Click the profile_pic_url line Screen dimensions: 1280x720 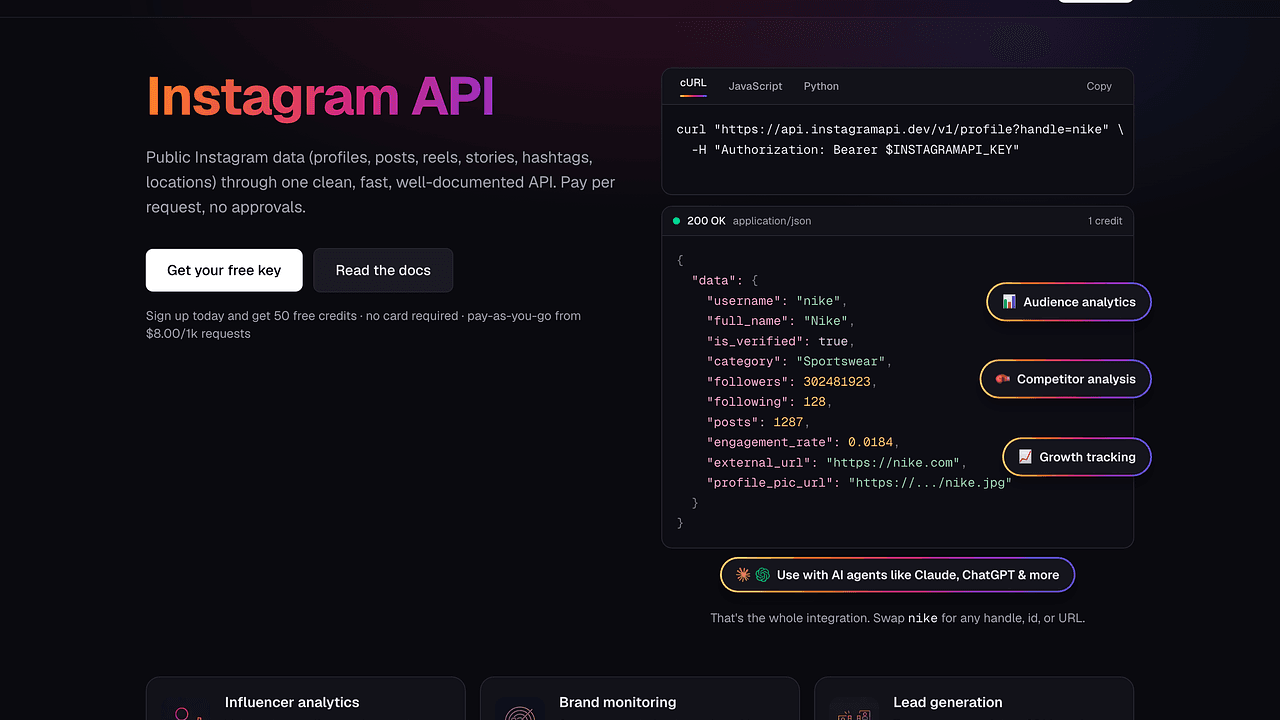(859, 482)
